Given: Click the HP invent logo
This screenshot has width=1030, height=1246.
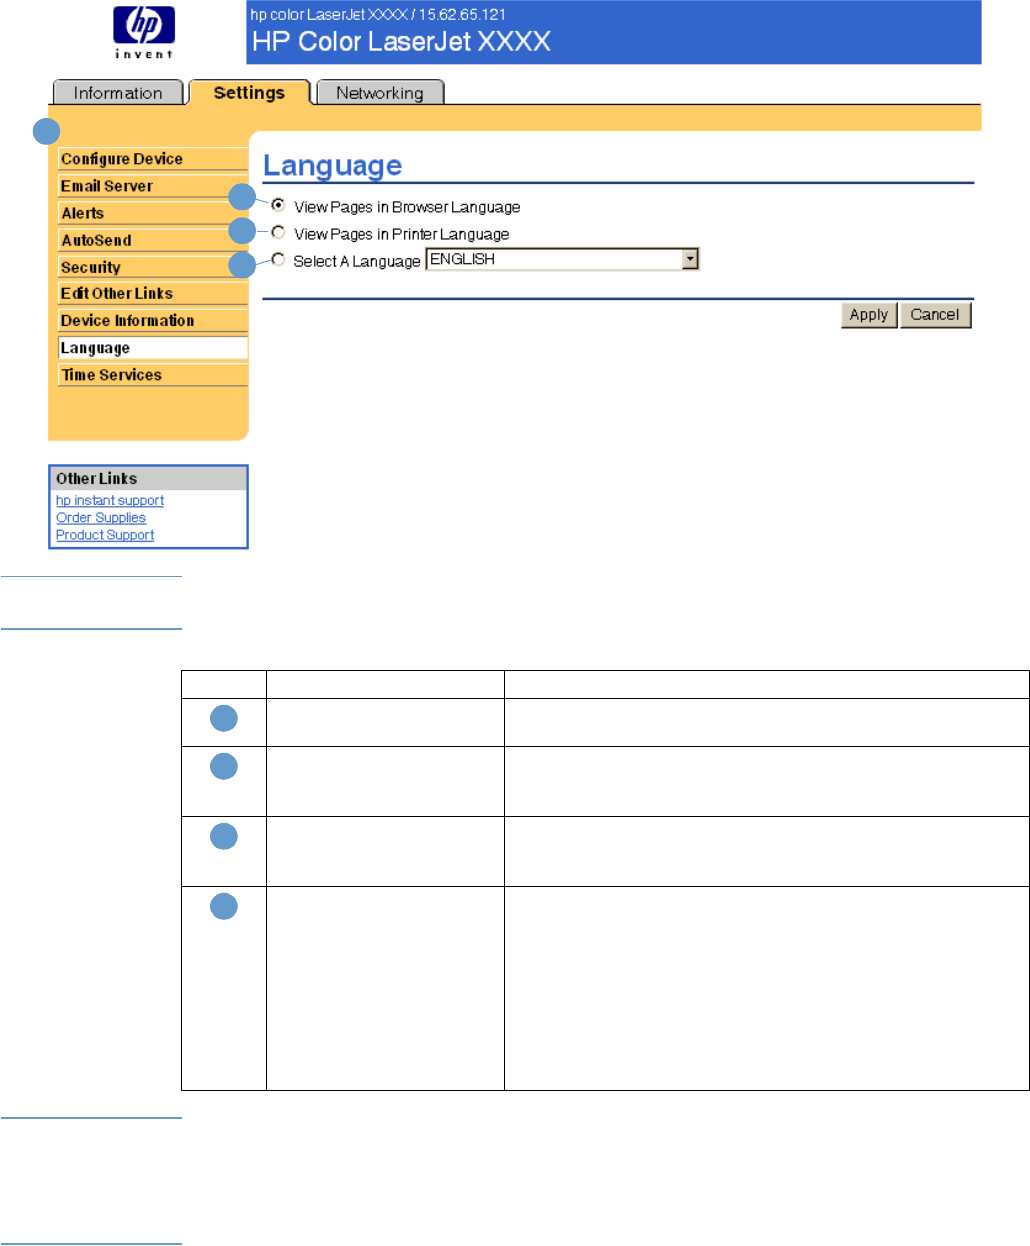Looking at the screenshot, I should pos(144,32).
